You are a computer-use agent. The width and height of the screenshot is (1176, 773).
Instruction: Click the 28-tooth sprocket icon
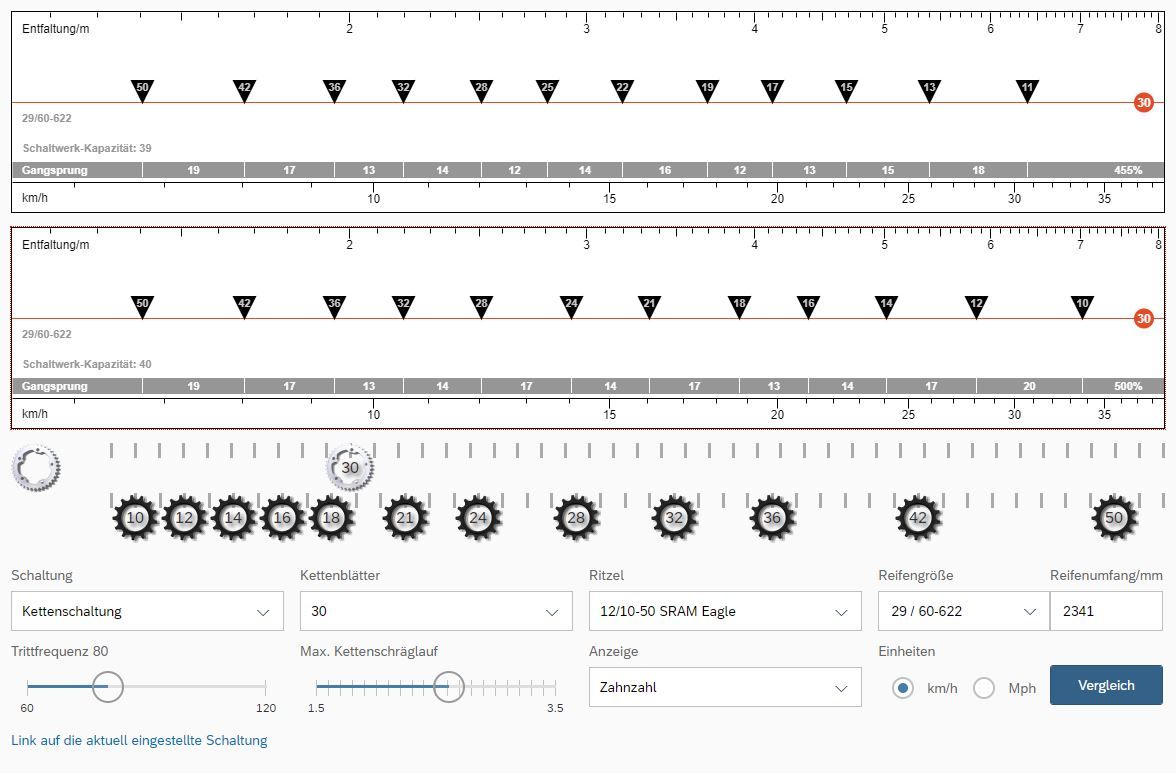(576, 518)
